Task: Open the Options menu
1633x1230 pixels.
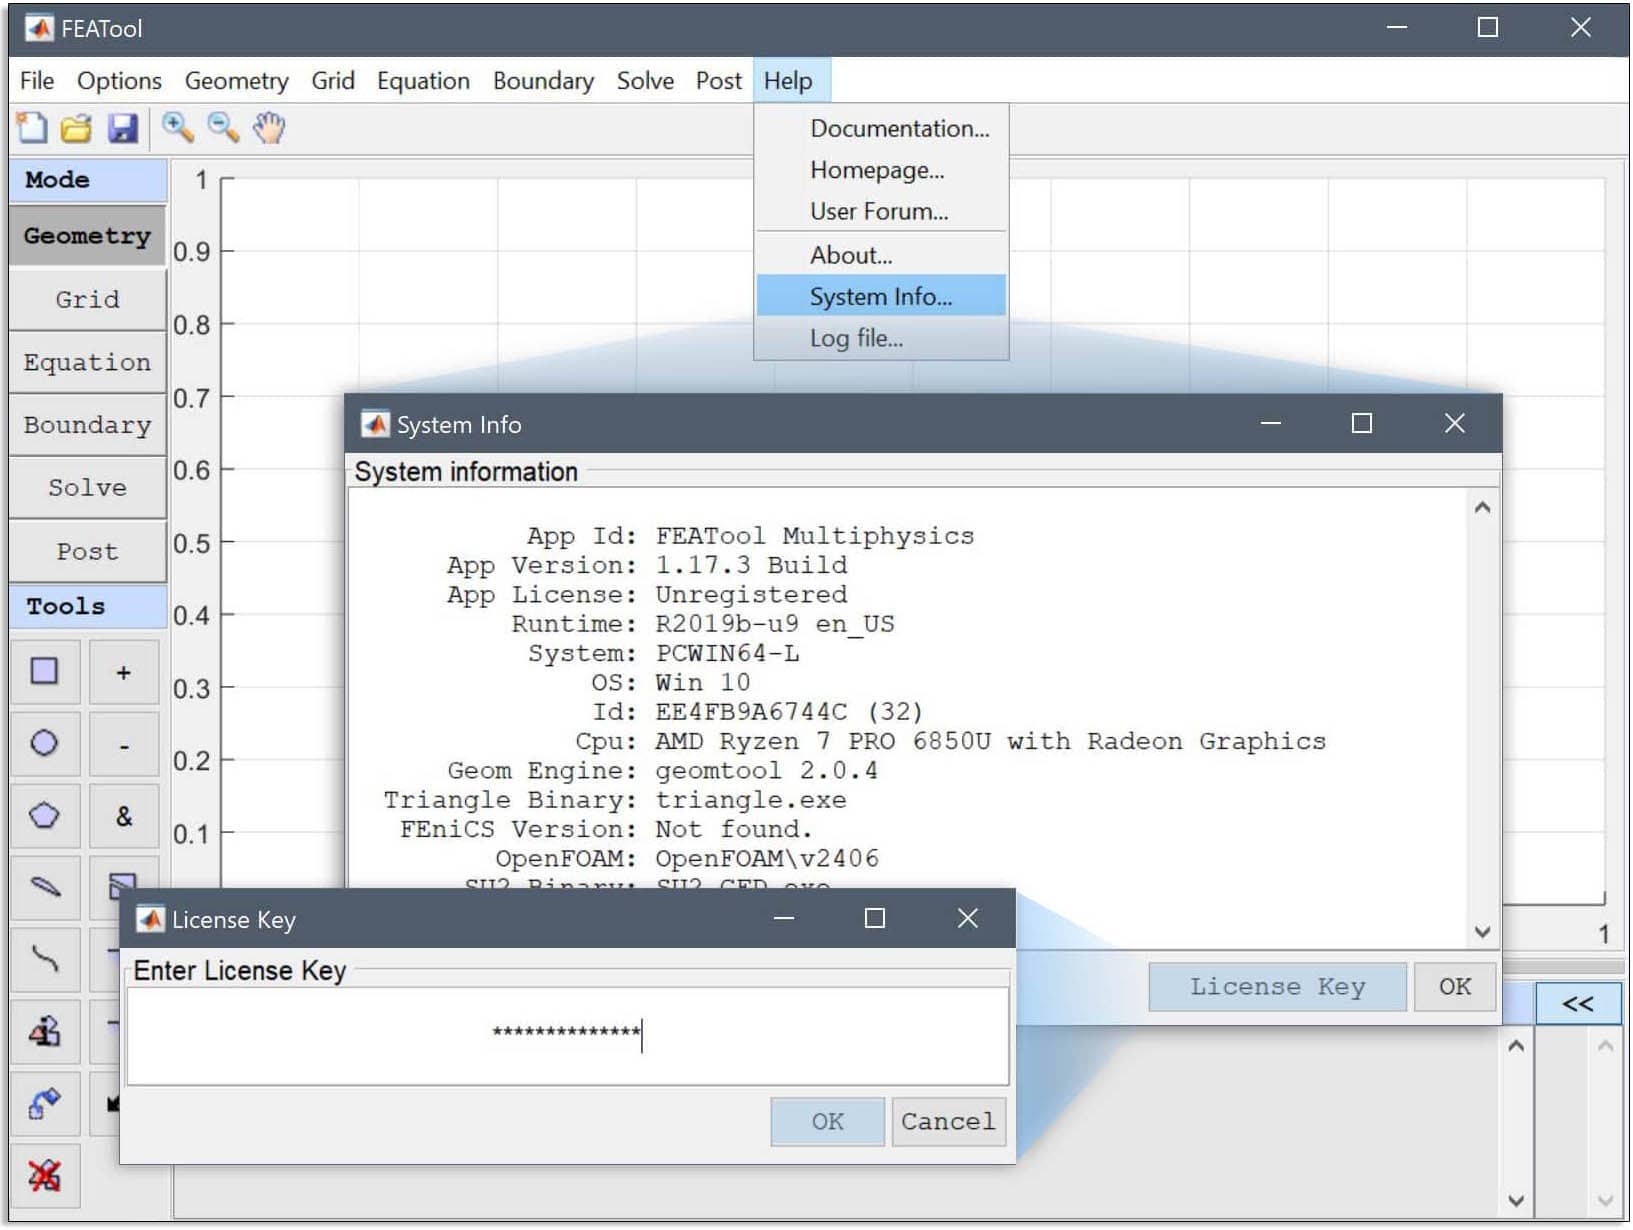Action: pyautogui.click(x=119, y=81)
